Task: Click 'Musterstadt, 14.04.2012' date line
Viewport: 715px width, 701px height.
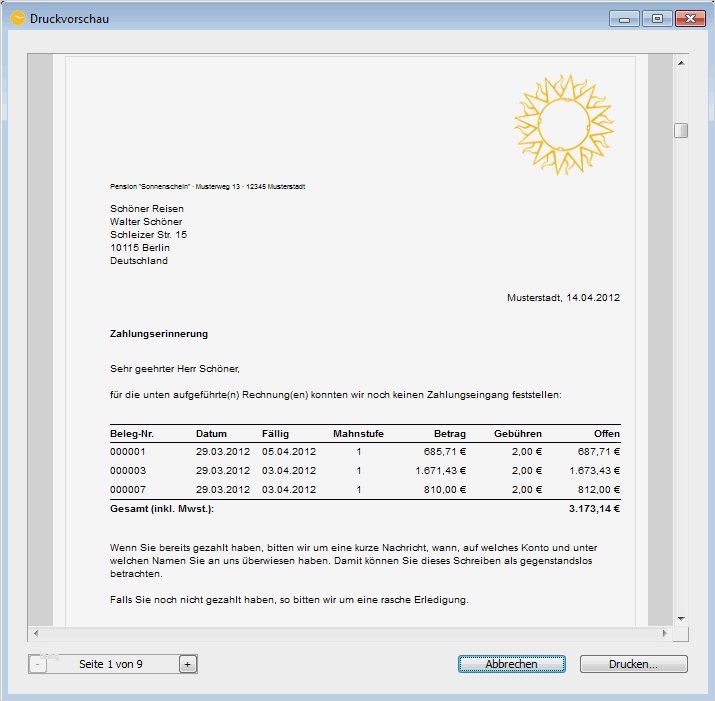Action: tap(564, 298)
